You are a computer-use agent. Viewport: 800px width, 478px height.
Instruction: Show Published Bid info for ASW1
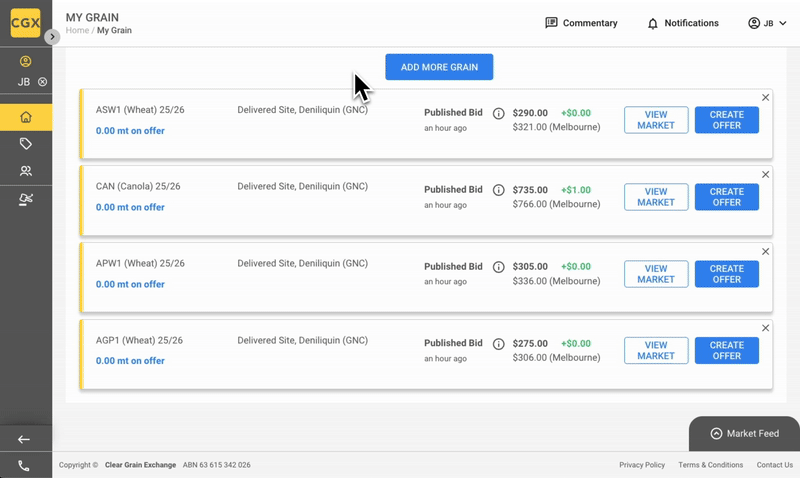(498, 113)
